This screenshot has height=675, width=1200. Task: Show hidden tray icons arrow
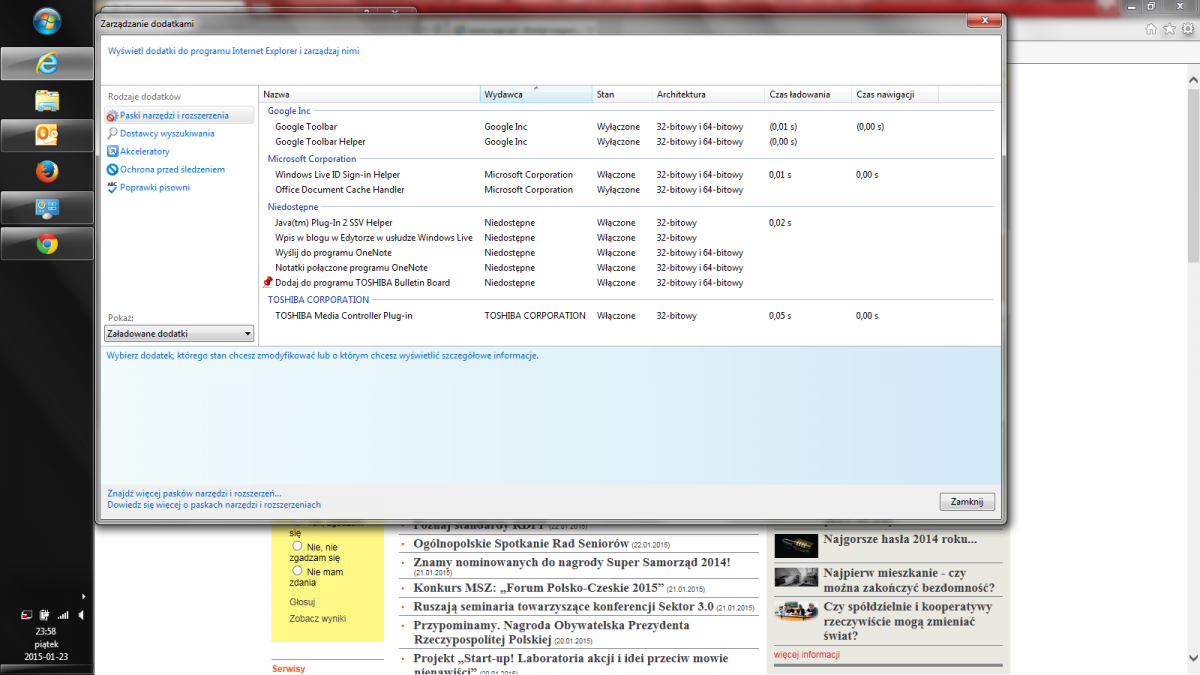(x=83, y=596)
